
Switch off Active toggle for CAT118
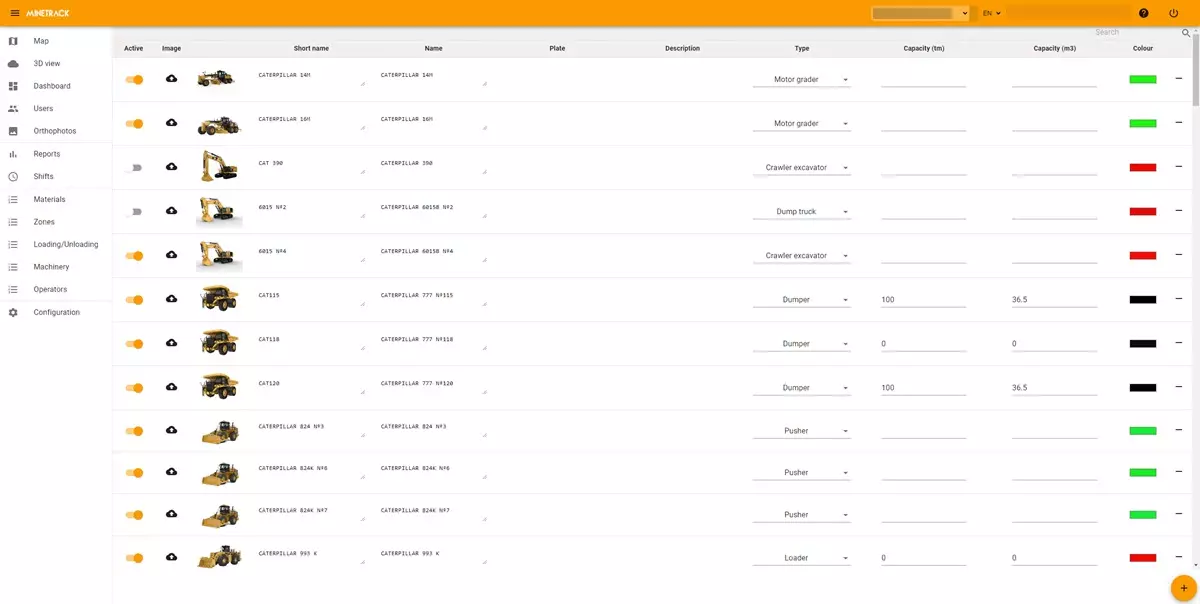click(134, 344)
